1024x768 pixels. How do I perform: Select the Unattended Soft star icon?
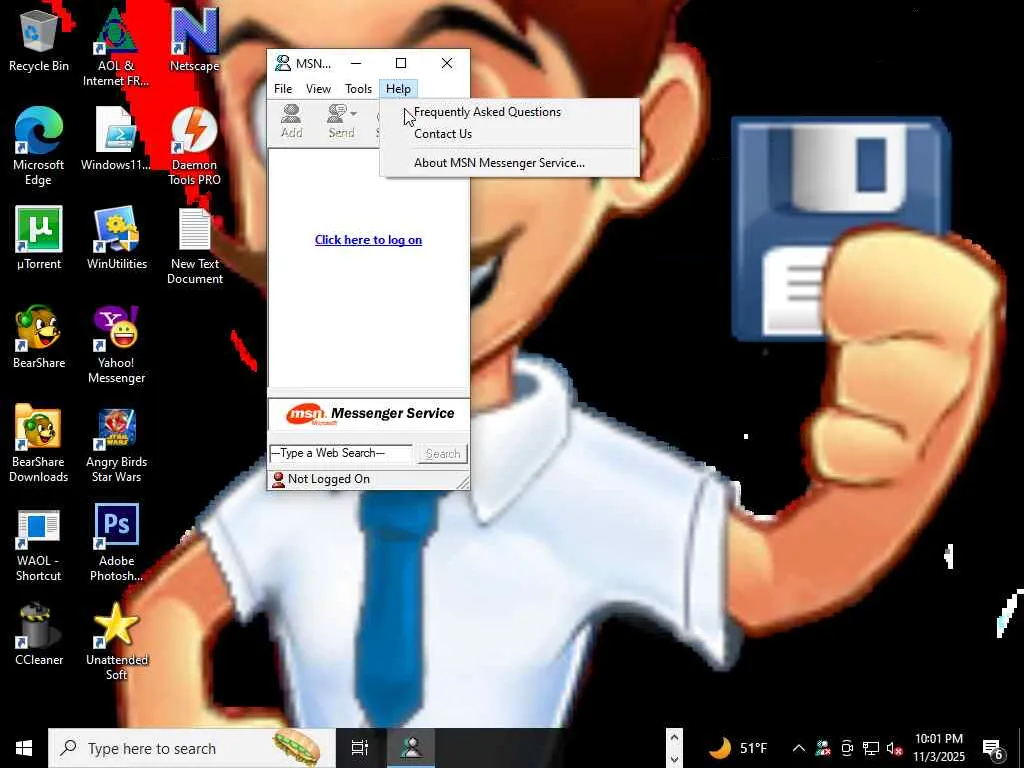tap(116, 641)
